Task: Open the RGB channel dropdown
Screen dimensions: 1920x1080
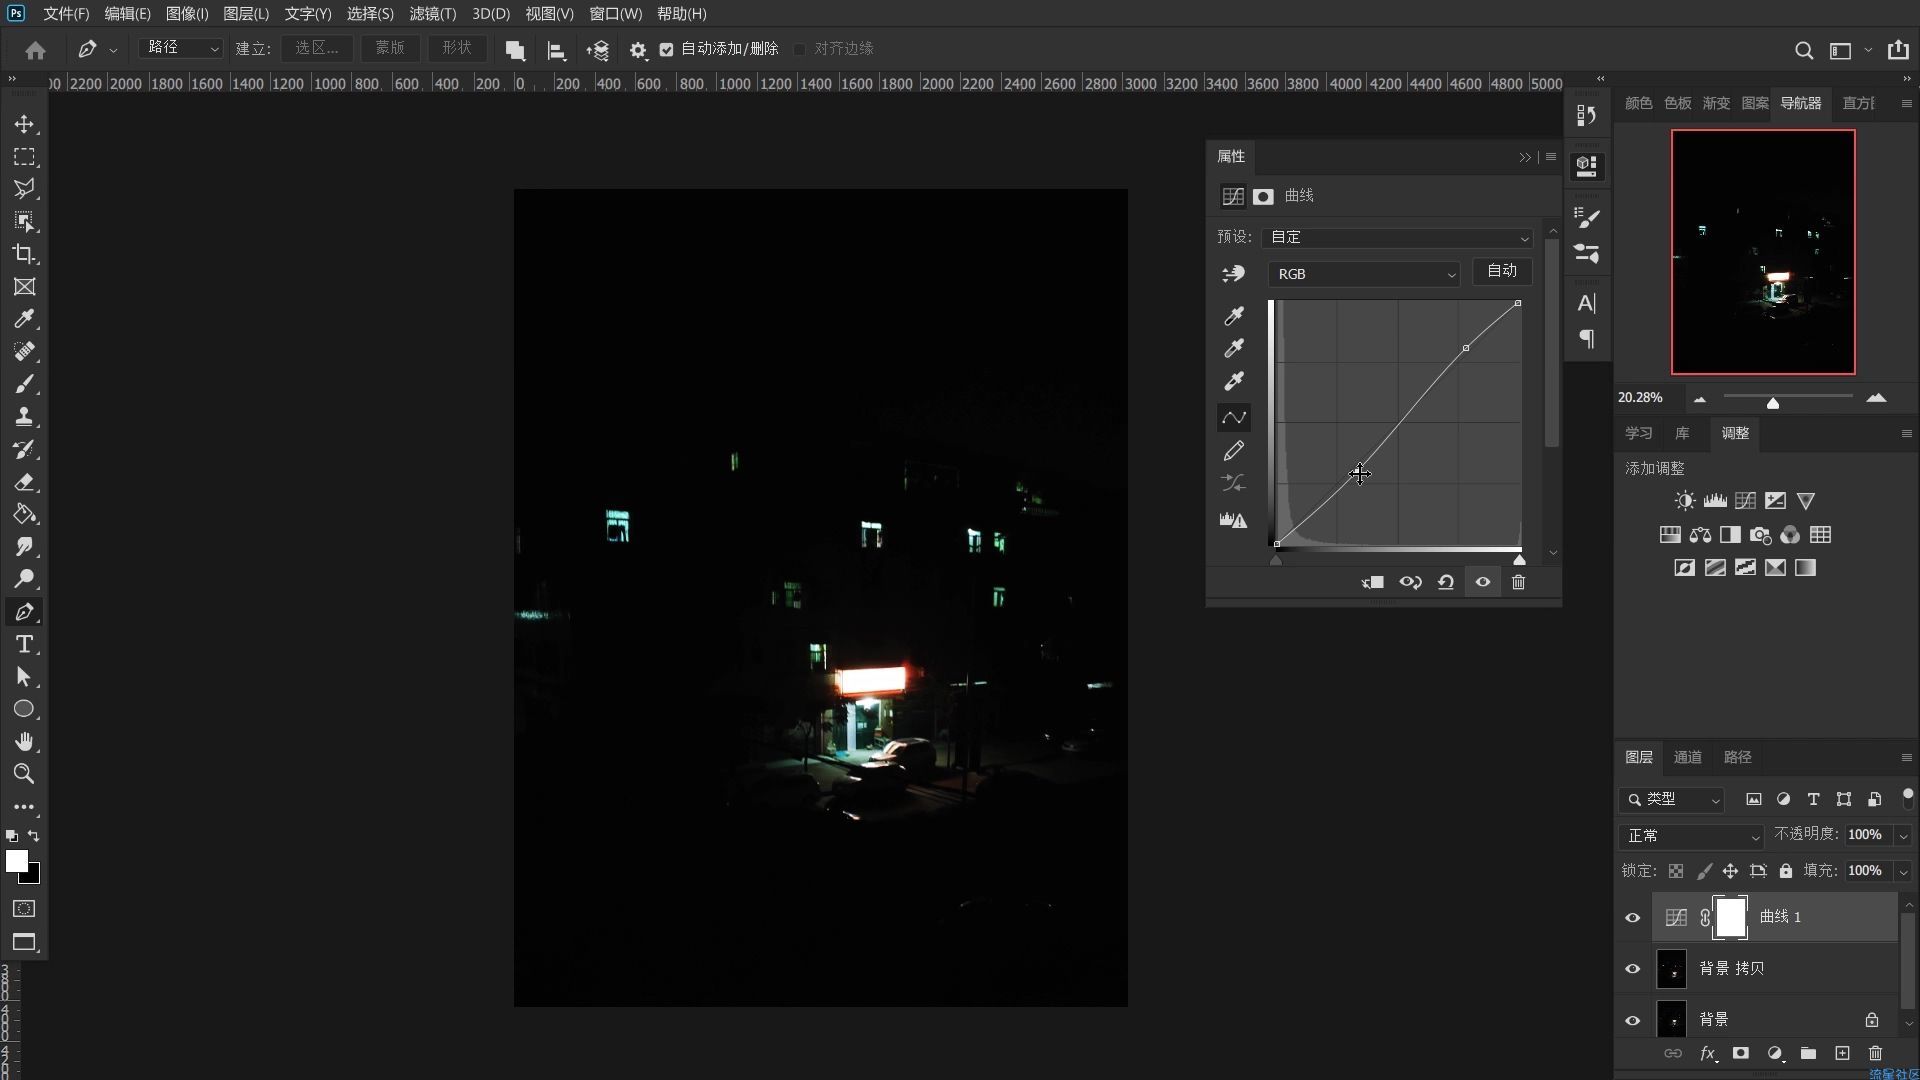Action: (1364, 274)
